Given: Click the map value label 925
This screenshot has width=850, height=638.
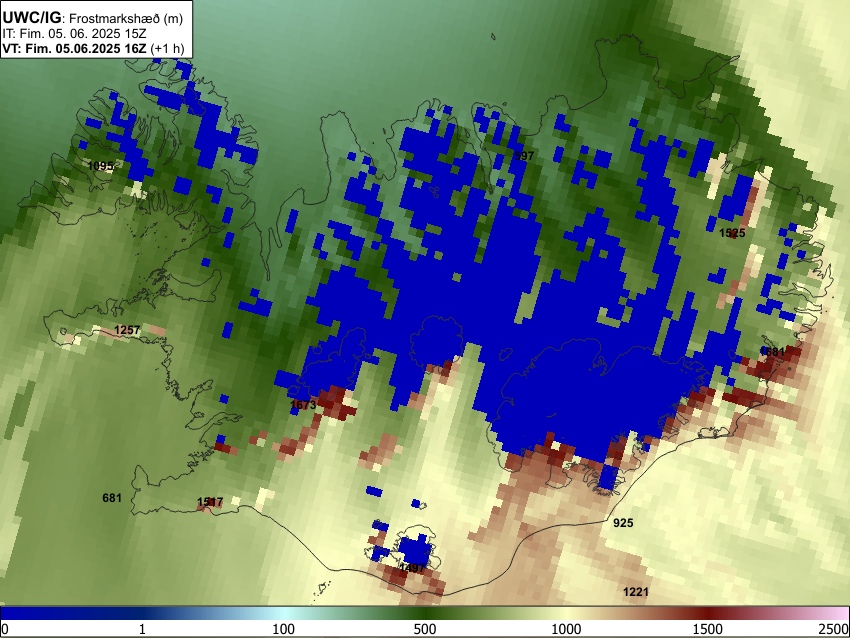Looking at the screenshot, I should tap(623, 523).
